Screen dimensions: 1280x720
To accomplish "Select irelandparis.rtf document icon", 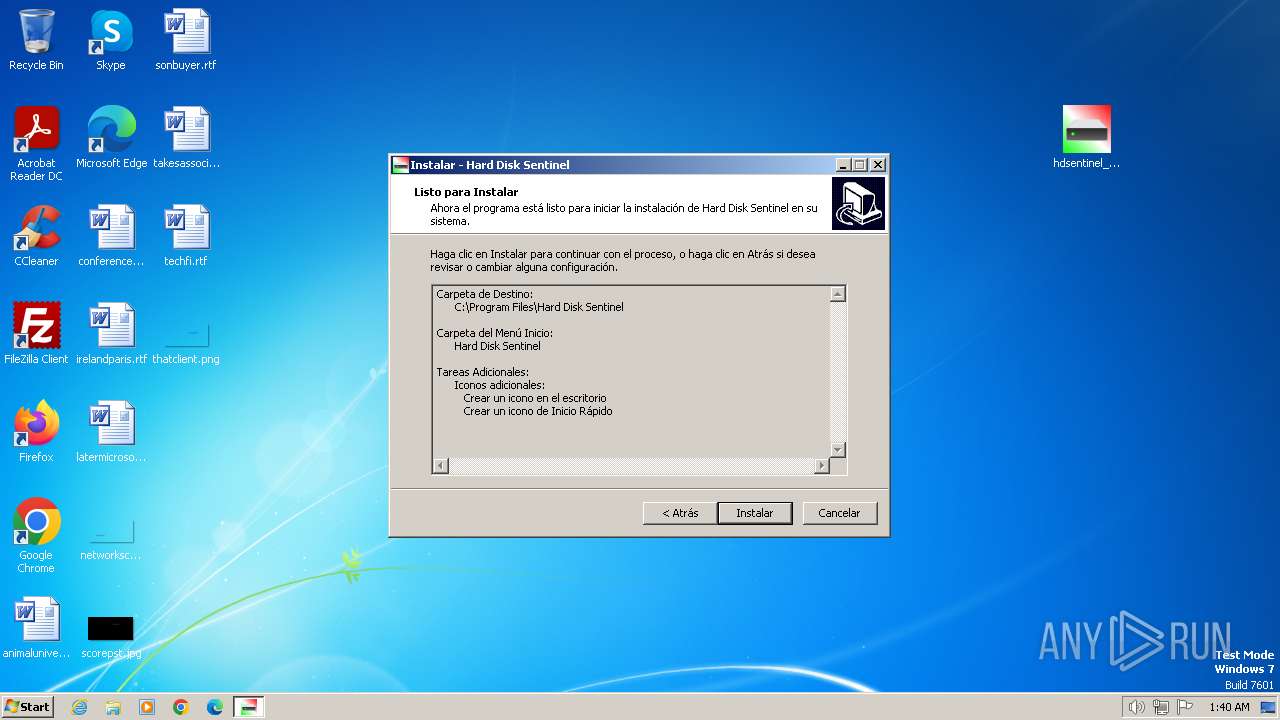I will 111,334.
